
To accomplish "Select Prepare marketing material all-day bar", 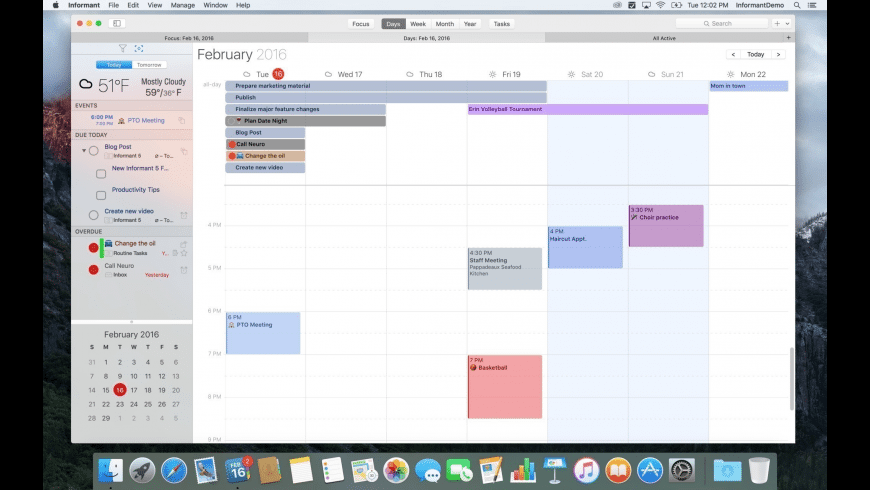I will 386,86.
